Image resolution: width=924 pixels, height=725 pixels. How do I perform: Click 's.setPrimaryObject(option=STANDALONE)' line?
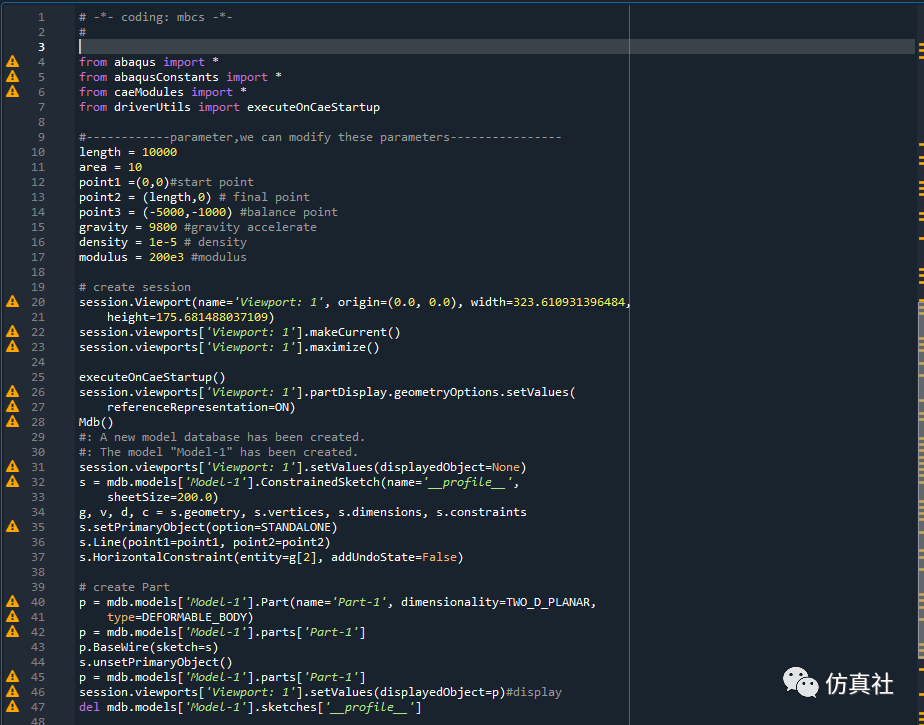pyautogui.click(x=208, y=527)
